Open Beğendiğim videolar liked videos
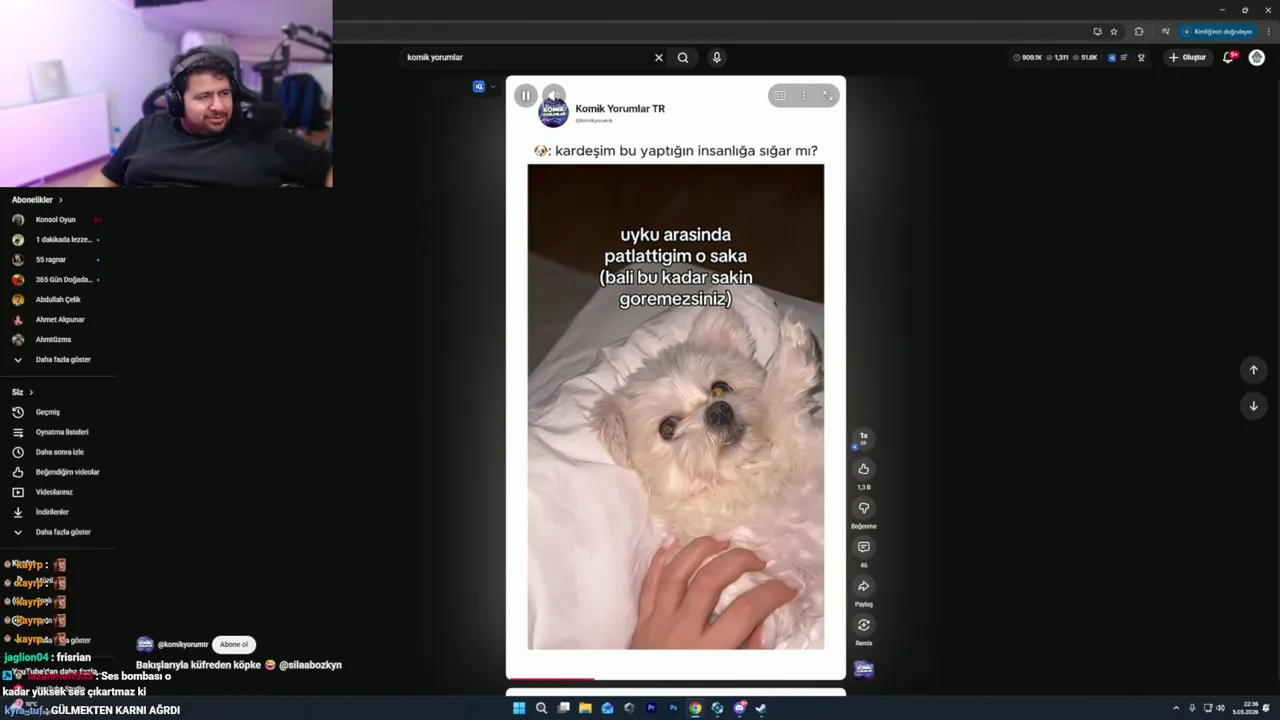The width and height of the screenshot is (1280, 720). (57, 472)
